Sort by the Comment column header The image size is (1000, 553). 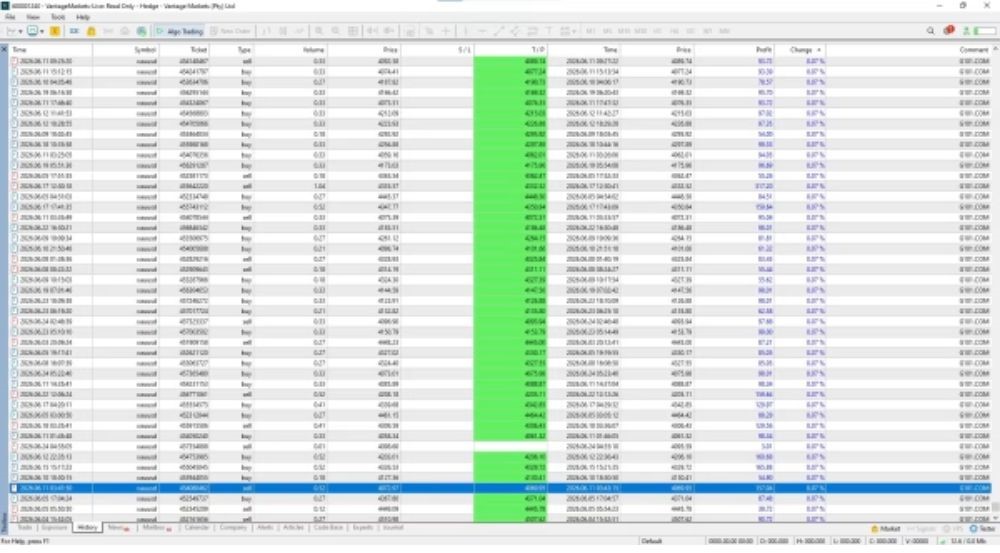(973, 50)
